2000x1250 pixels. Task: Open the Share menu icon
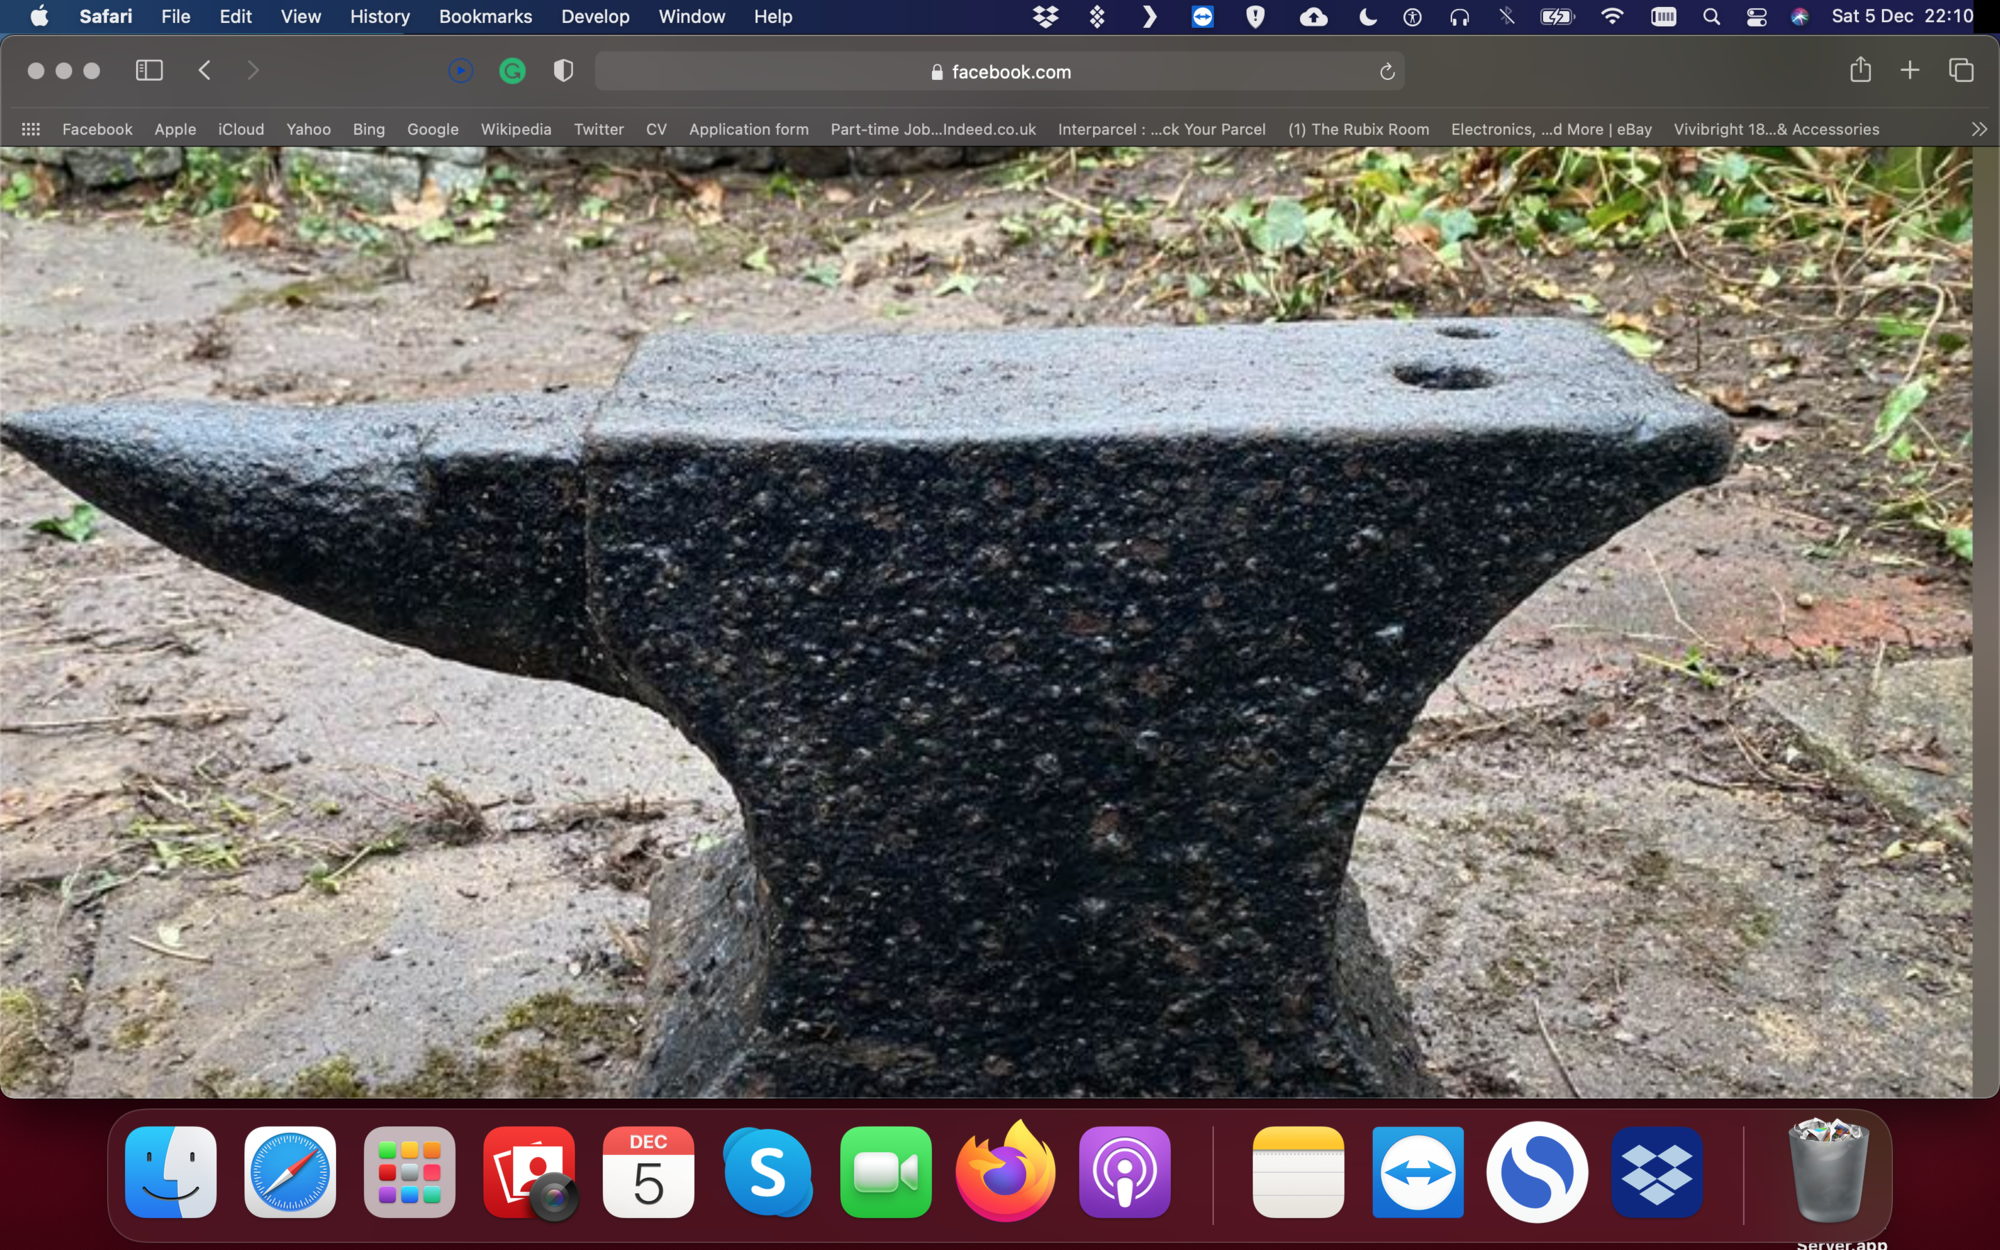click(1860, 70)
